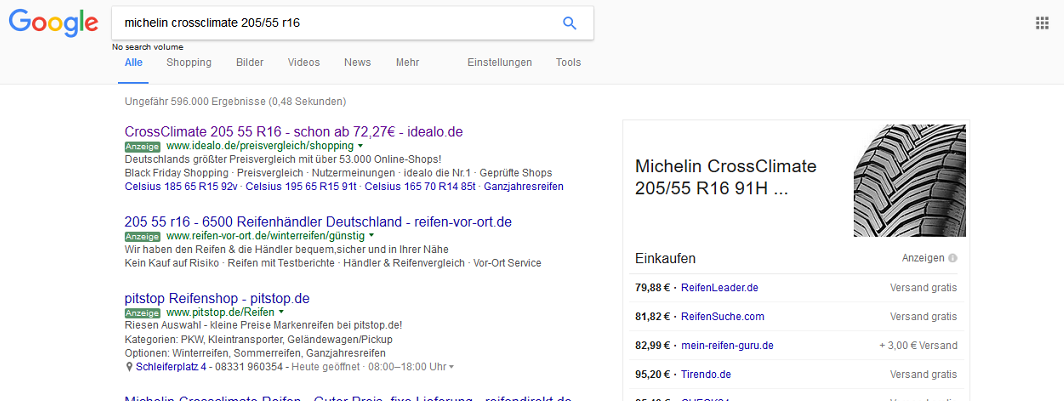Screen dimensions: 1064x401
Task: Open the Google apps grid icon
Action: pyautogui.click(x=1042, y=23)
